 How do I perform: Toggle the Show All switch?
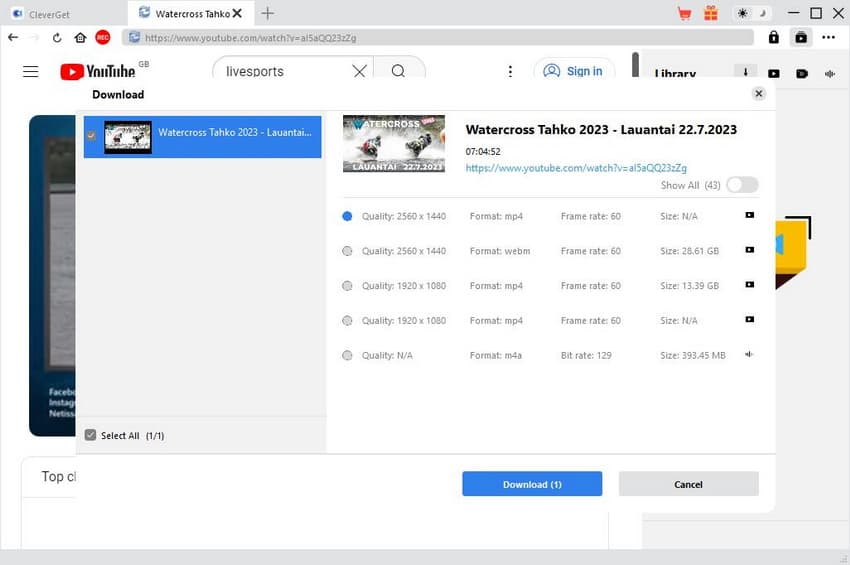742,185
